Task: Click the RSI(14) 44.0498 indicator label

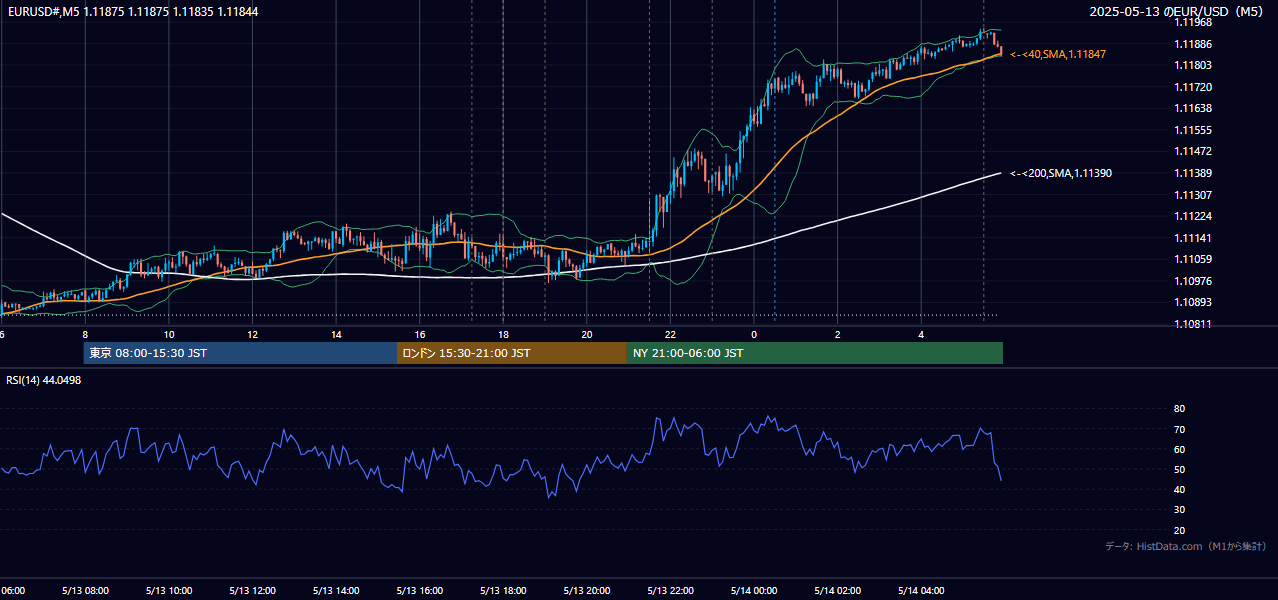Action: point(44,380)
